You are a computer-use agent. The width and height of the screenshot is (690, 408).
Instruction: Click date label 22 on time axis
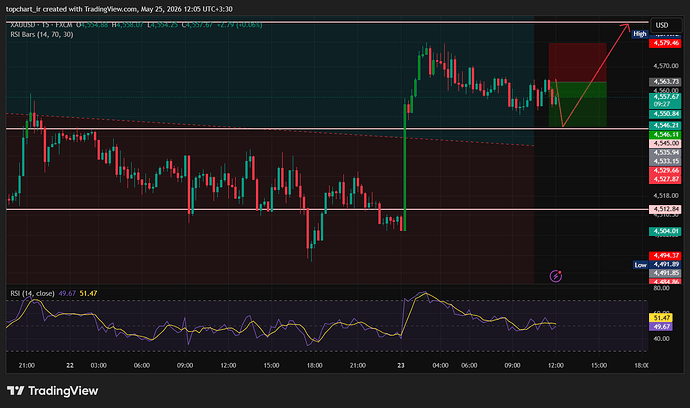pyautogui.click(x=70, y=365)
